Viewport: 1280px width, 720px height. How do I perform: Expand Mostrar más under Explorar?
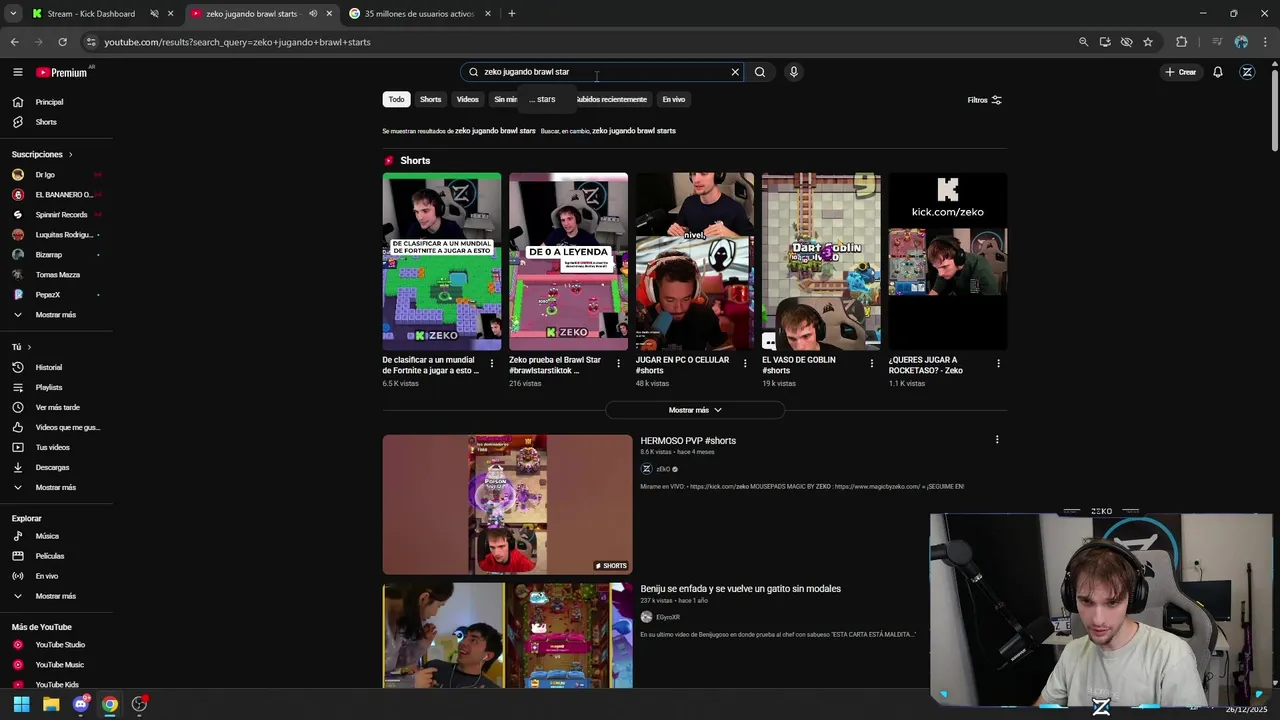[55, 596]
